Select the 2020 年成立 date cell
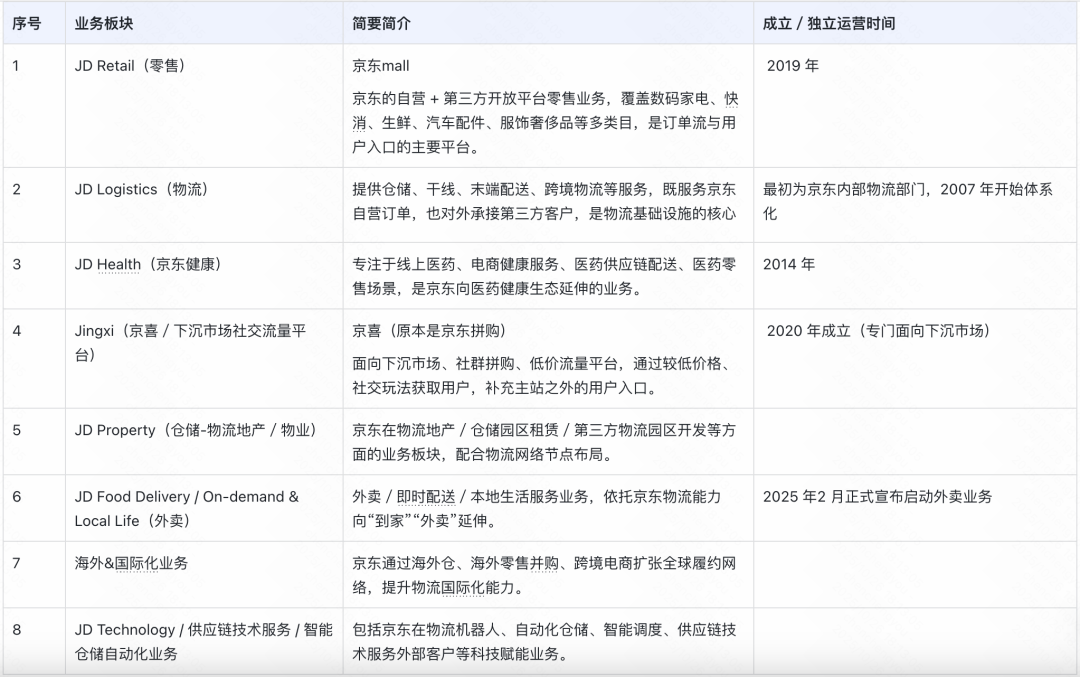Screen dimensions: 1080x677 click(878, 331)
